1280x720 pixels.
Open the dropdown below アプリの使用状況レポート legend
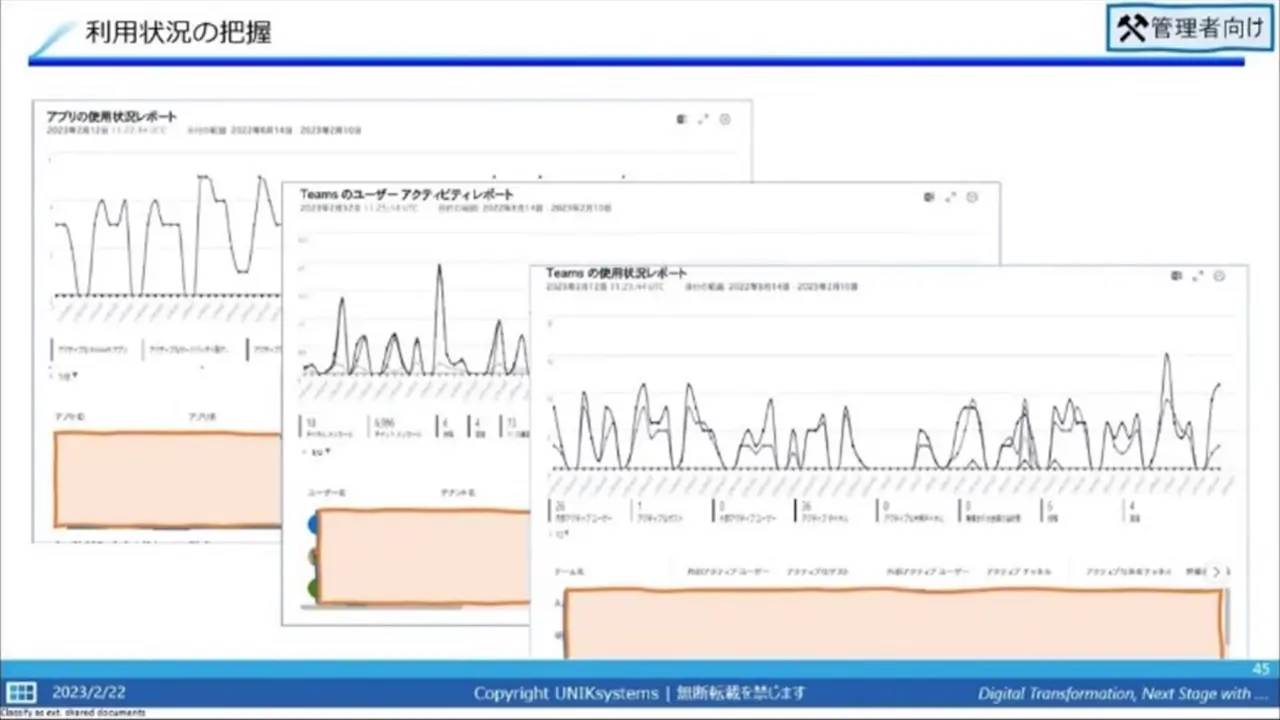pos(67,376)
